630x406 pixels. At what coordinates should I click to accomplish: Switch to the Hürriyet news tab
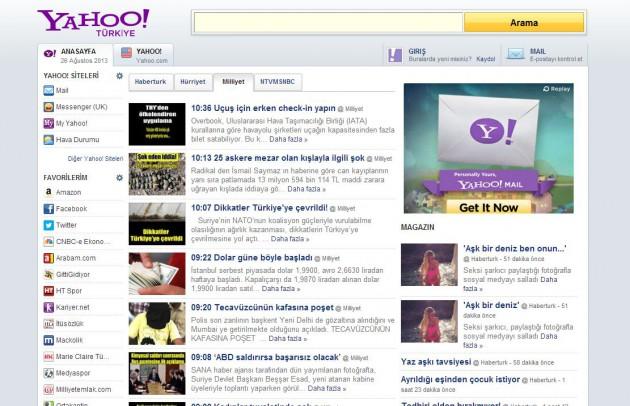192,82
